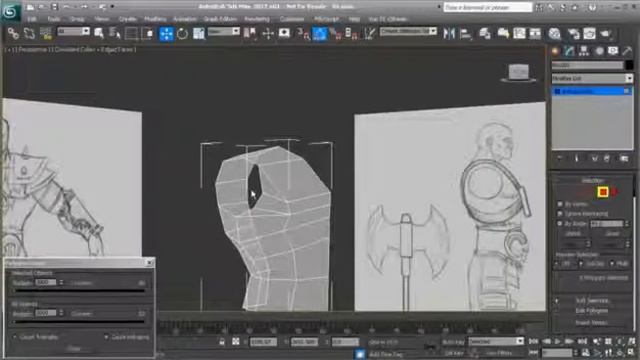Viewport: 640px width, 360px height.
Task: Open the Modifiers menu
Action: click(155, 19)
